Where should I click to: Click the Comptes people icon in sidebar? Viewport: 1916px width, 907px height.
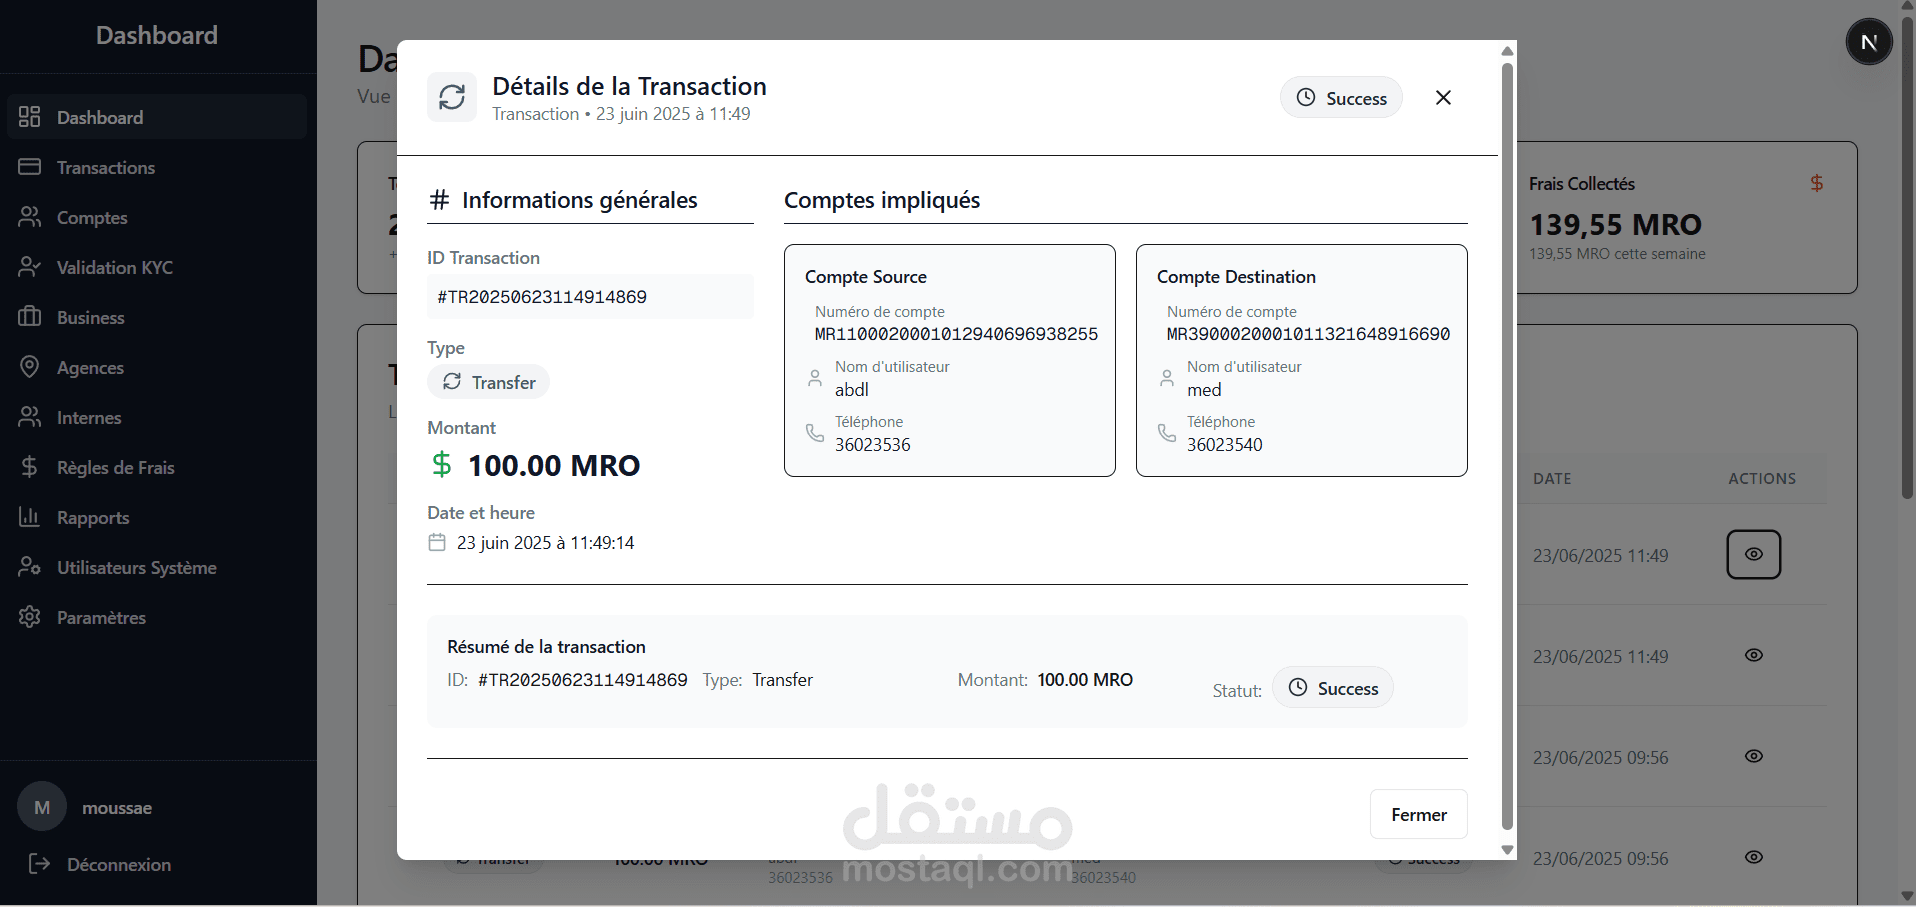click(x=29, y=216)
